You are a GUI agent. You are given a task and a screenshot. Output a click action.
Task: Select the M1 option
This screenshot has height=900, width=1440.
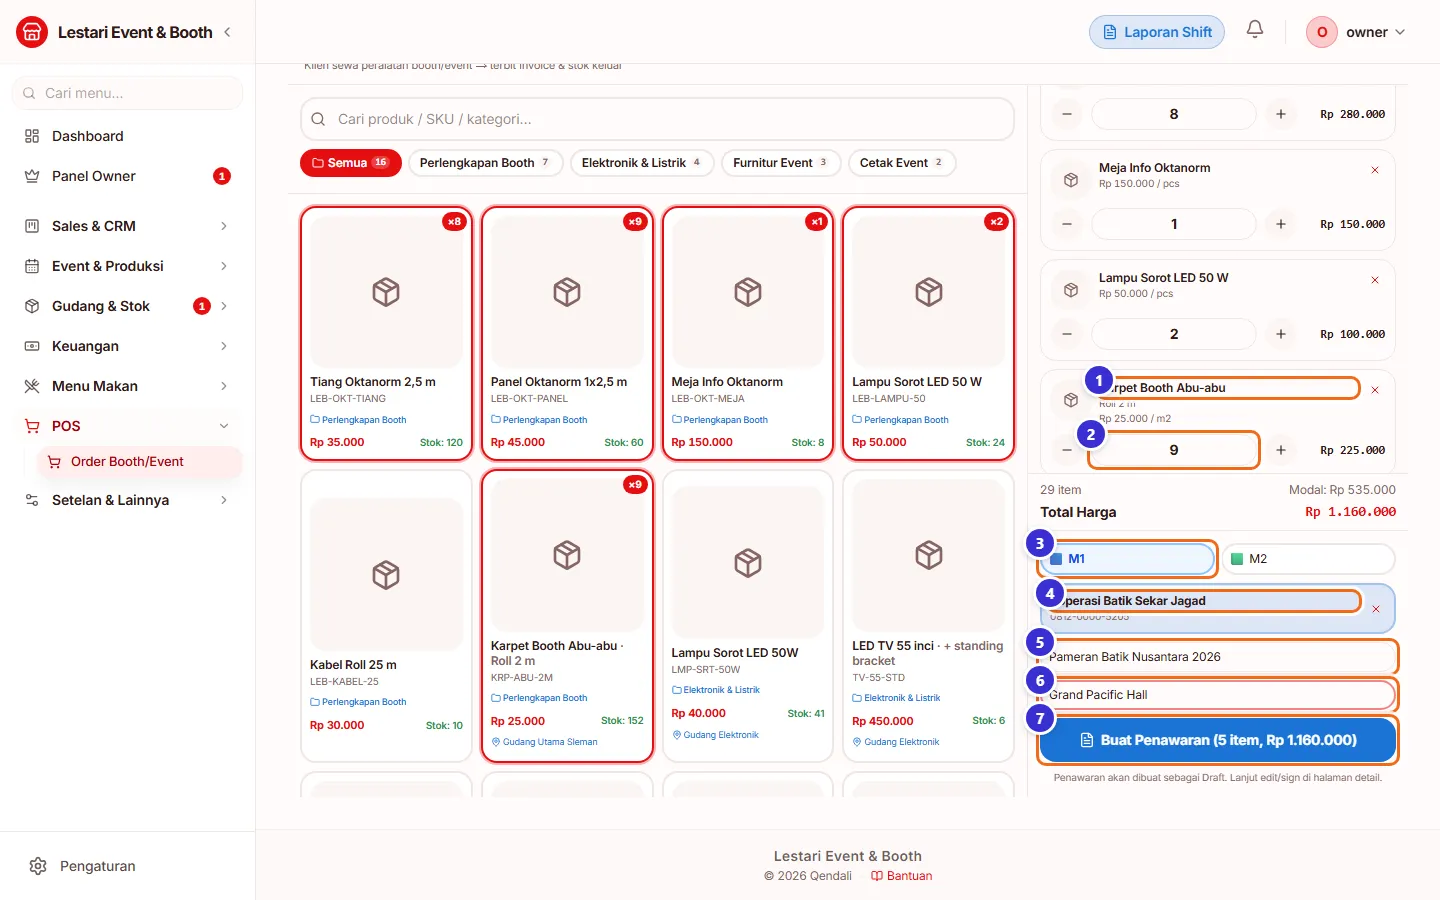click(x=1128, y=559)
